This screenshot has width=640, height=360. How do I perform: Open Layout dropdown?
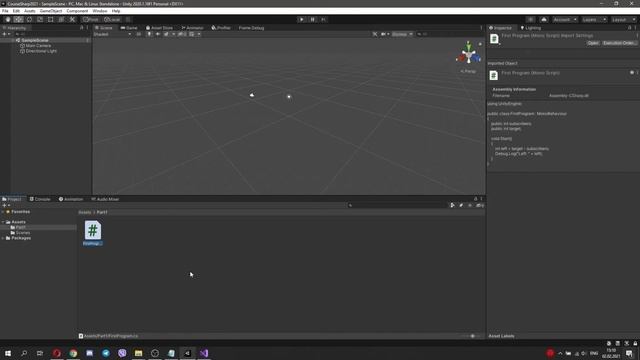click(x=624, y=19)
